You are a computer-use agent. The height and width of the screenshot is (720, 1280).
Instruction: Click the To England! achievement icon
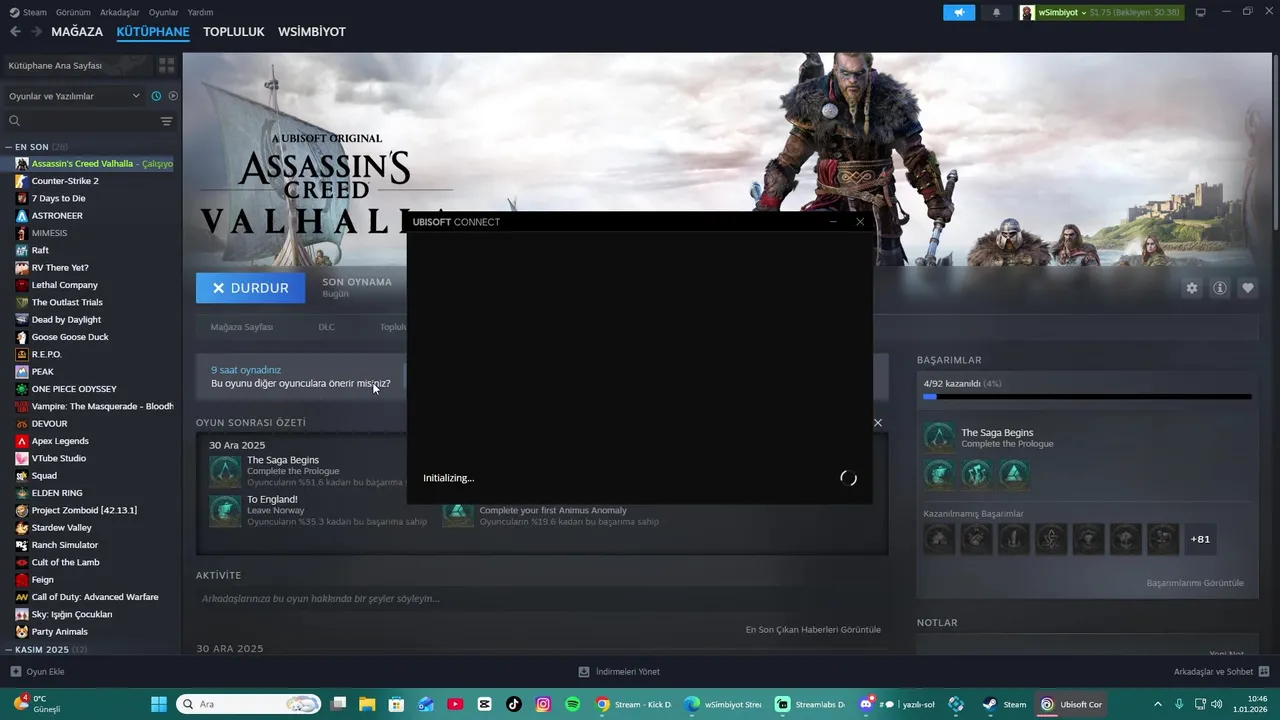click(225, 510)
